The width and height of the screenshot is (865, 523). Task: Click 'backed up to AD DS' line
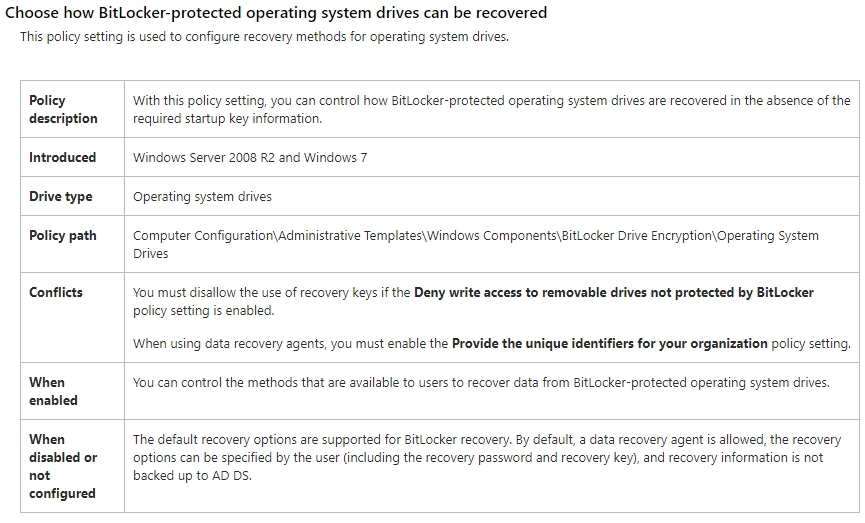point(192,476)
